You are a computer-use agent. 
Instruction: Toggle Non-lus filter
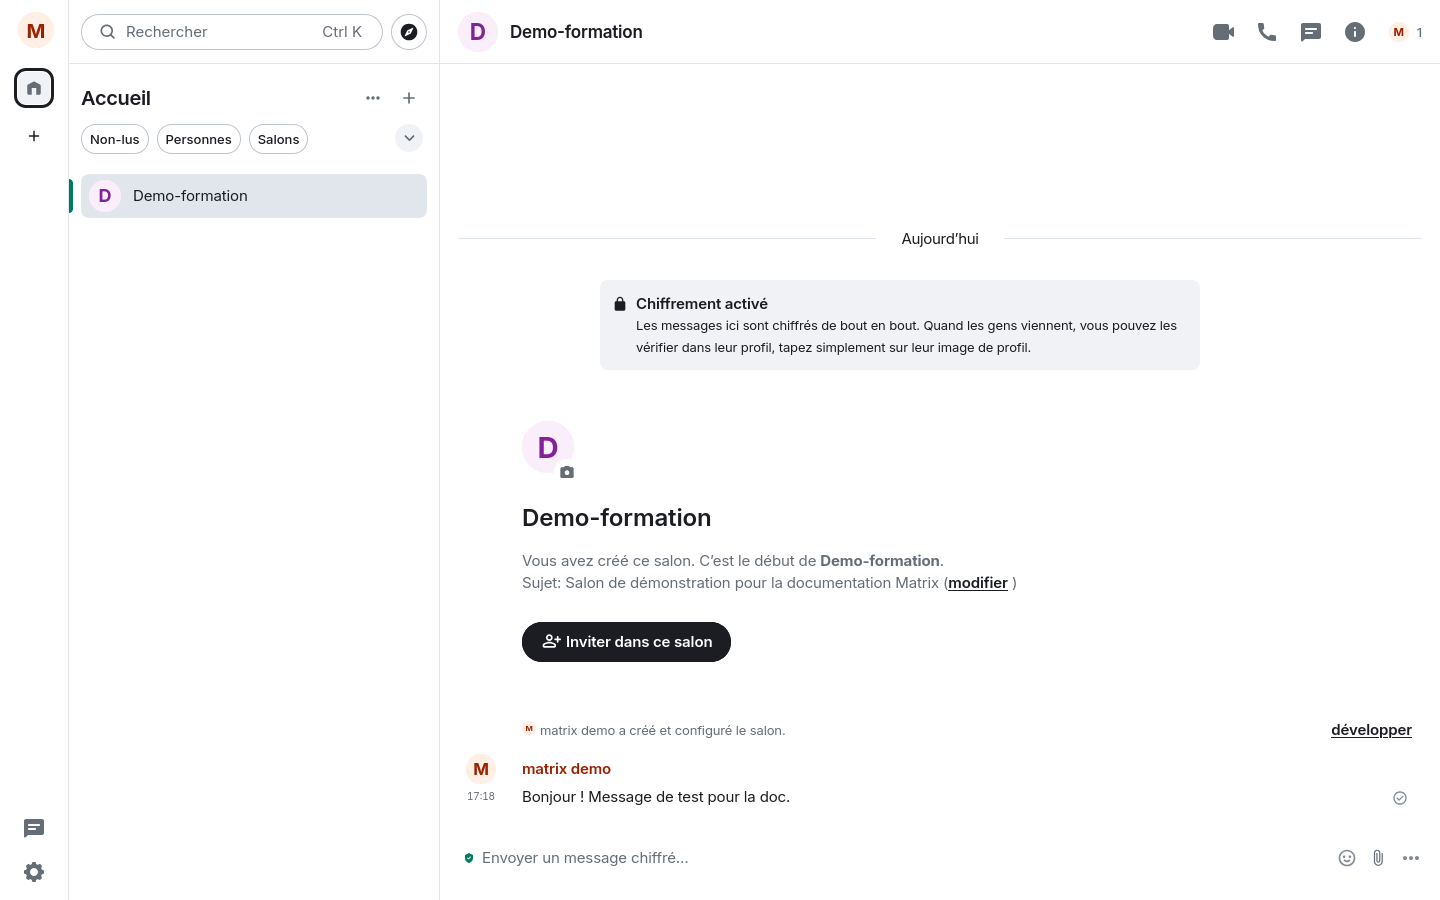115,139
